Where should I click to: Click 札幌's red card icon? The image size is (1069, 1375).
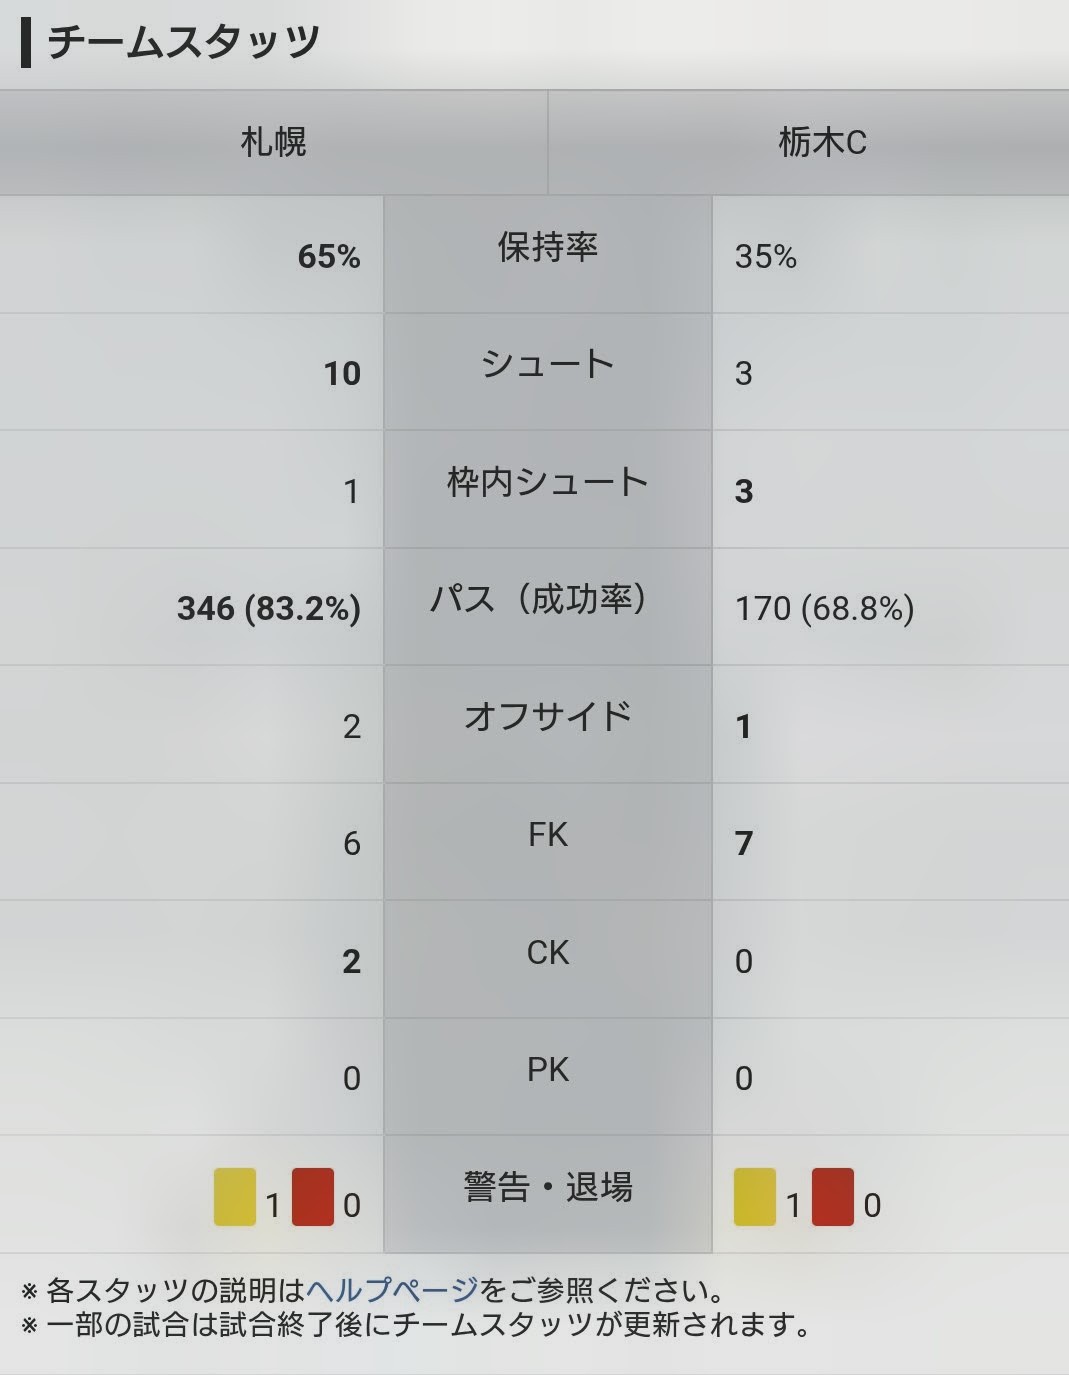click(313, 1197)
